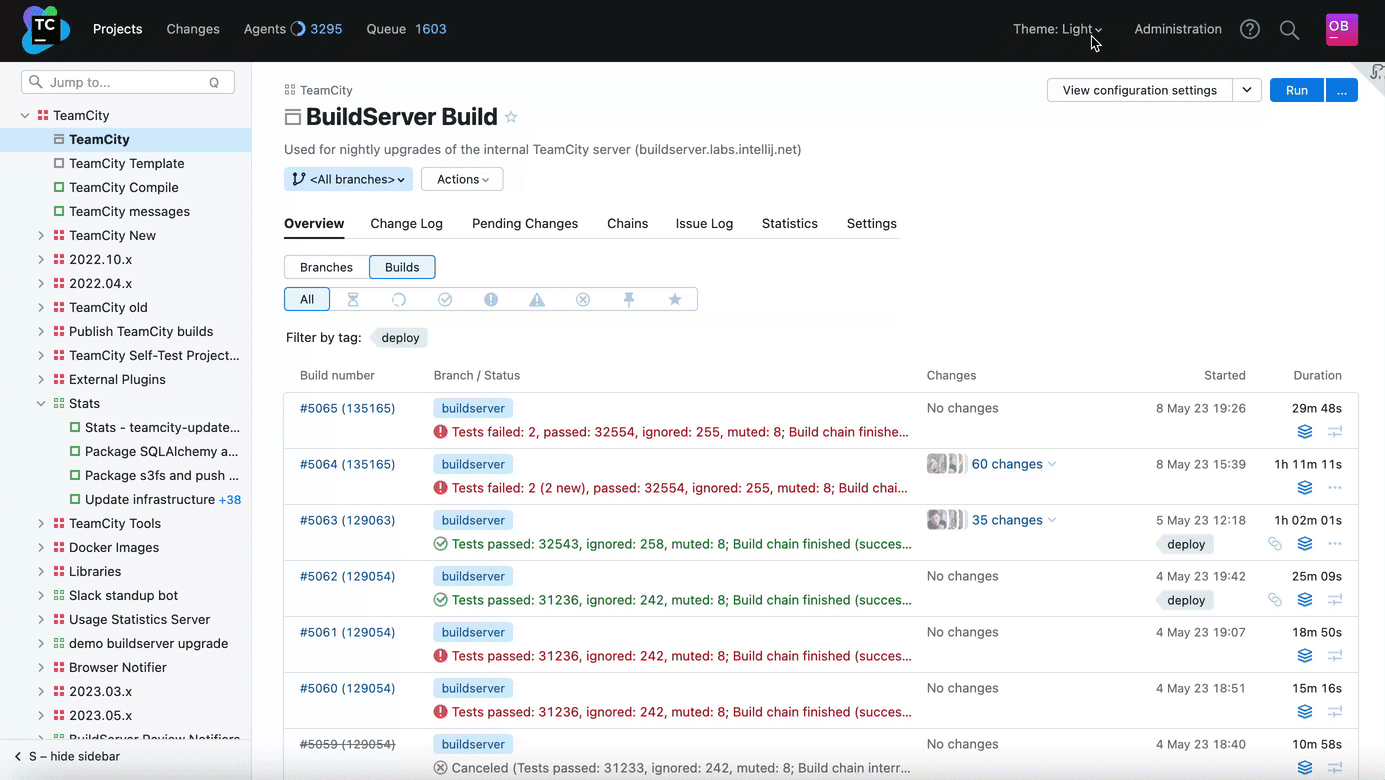Click the arrows icon on build #5060 row
The image size is (1385, 780).
[1335, 712]
